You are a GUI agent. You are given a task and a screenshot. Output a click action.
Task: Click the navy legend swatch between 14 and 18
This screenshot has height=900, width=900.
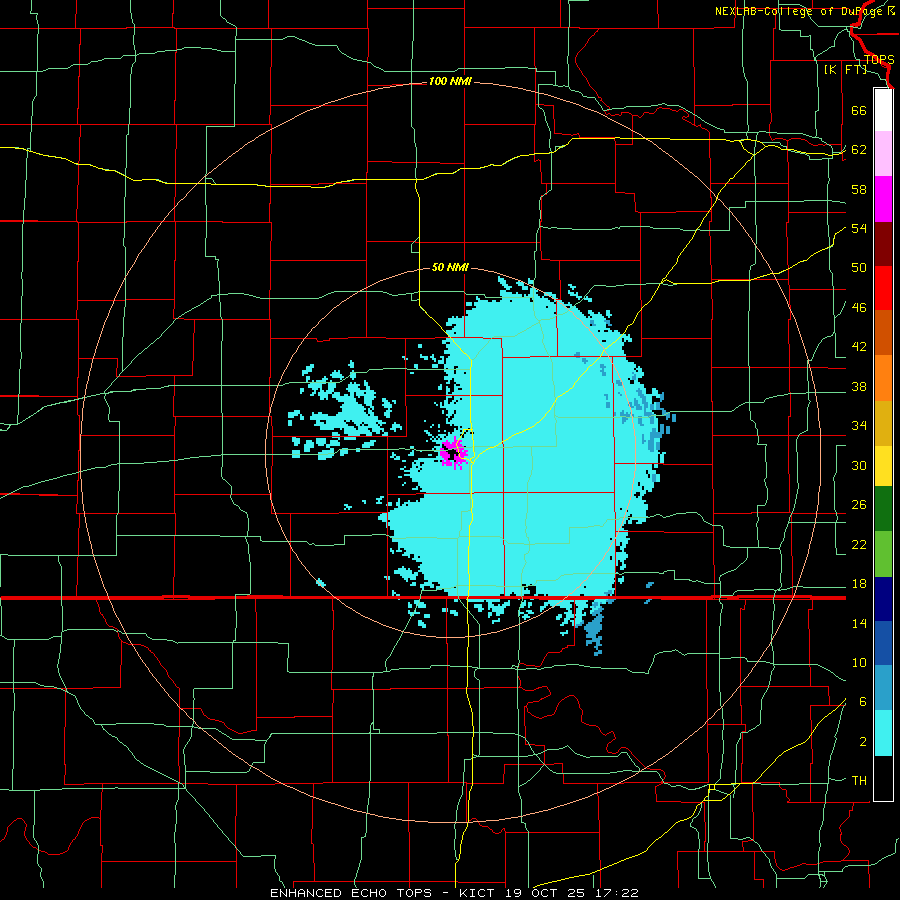[883, 599]
